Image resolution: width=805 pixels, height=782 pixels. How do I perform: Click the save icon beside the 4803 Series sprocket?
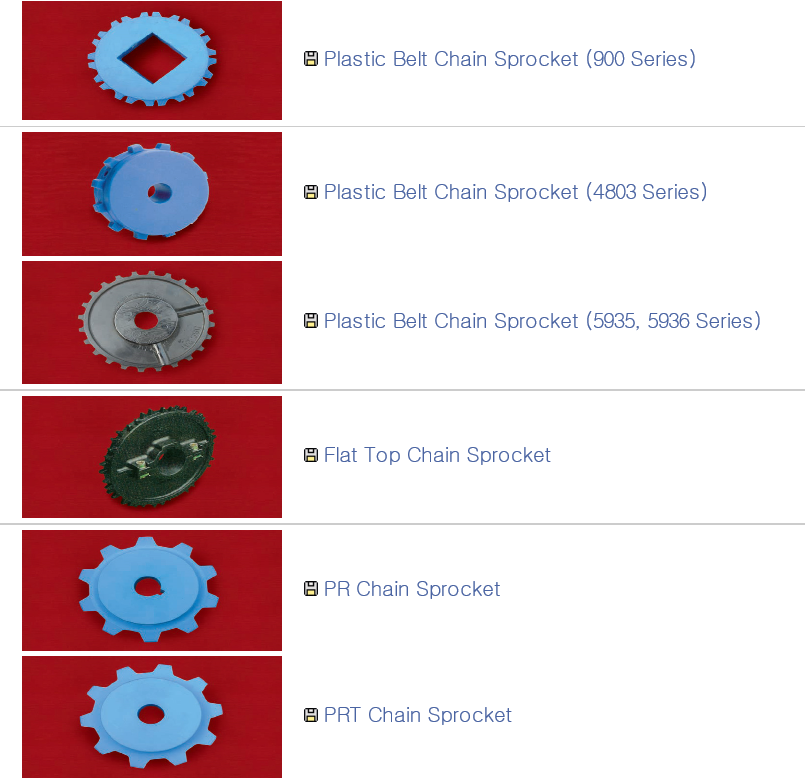311,192
